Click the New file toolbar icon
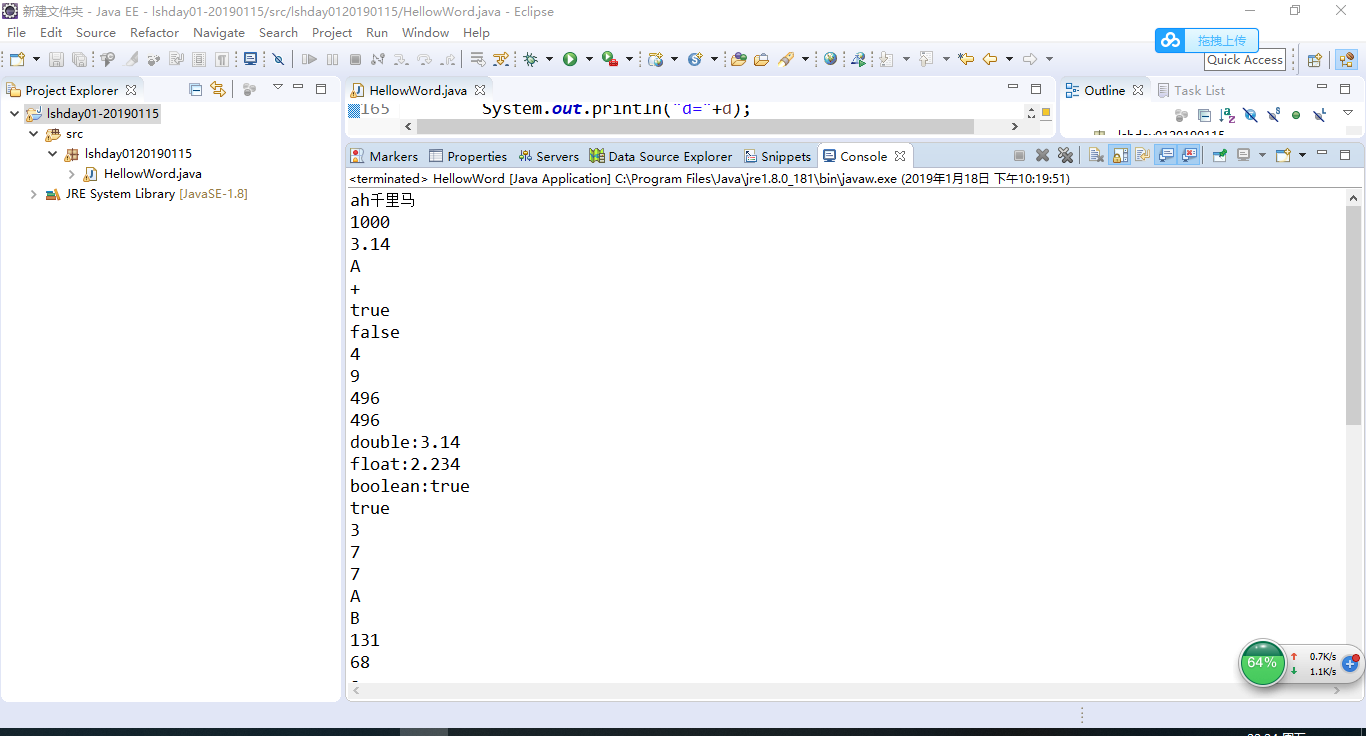The image size is (1366, 736). point(17,60)
